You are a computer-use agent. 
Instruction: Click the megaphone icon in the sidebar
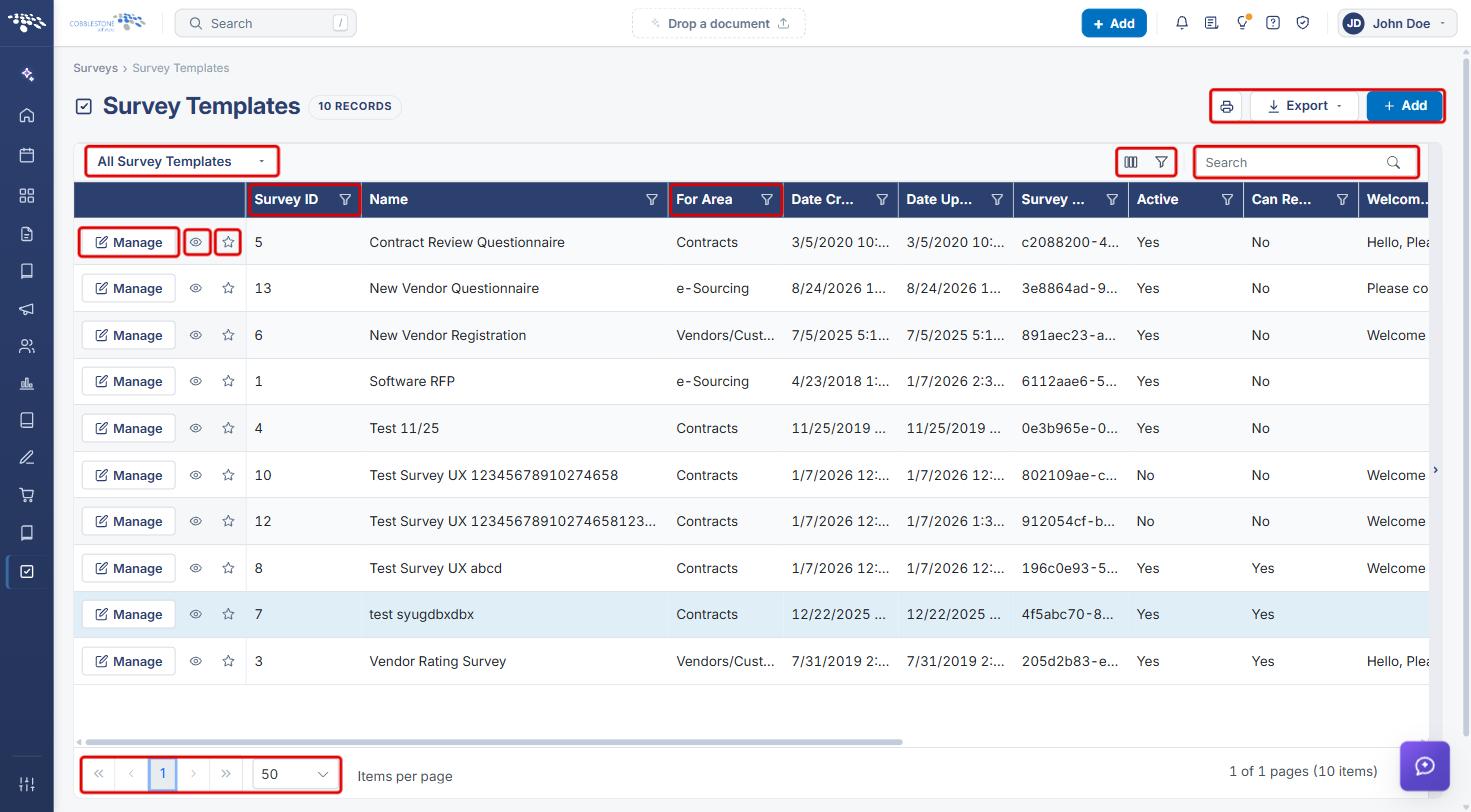click(x=27, y=309)
